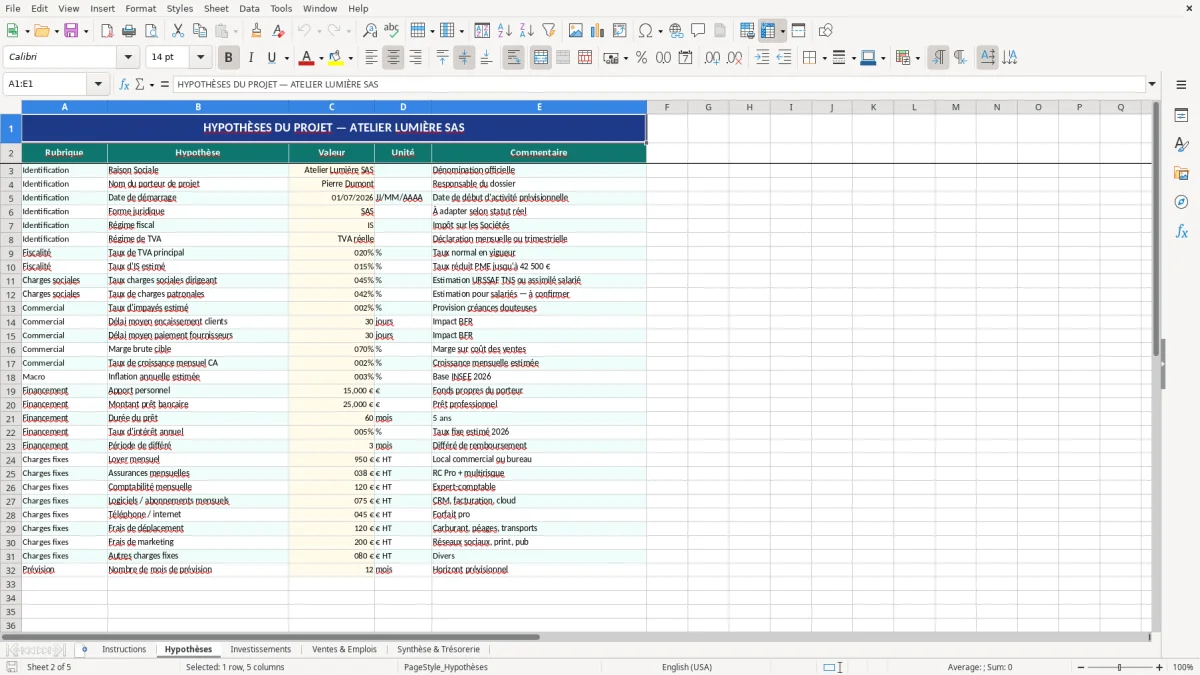The height and width of the screenshot is (675, 1200).
Task: Open sidebar Navigator compass icon
Action: (x=1181, y=202)
